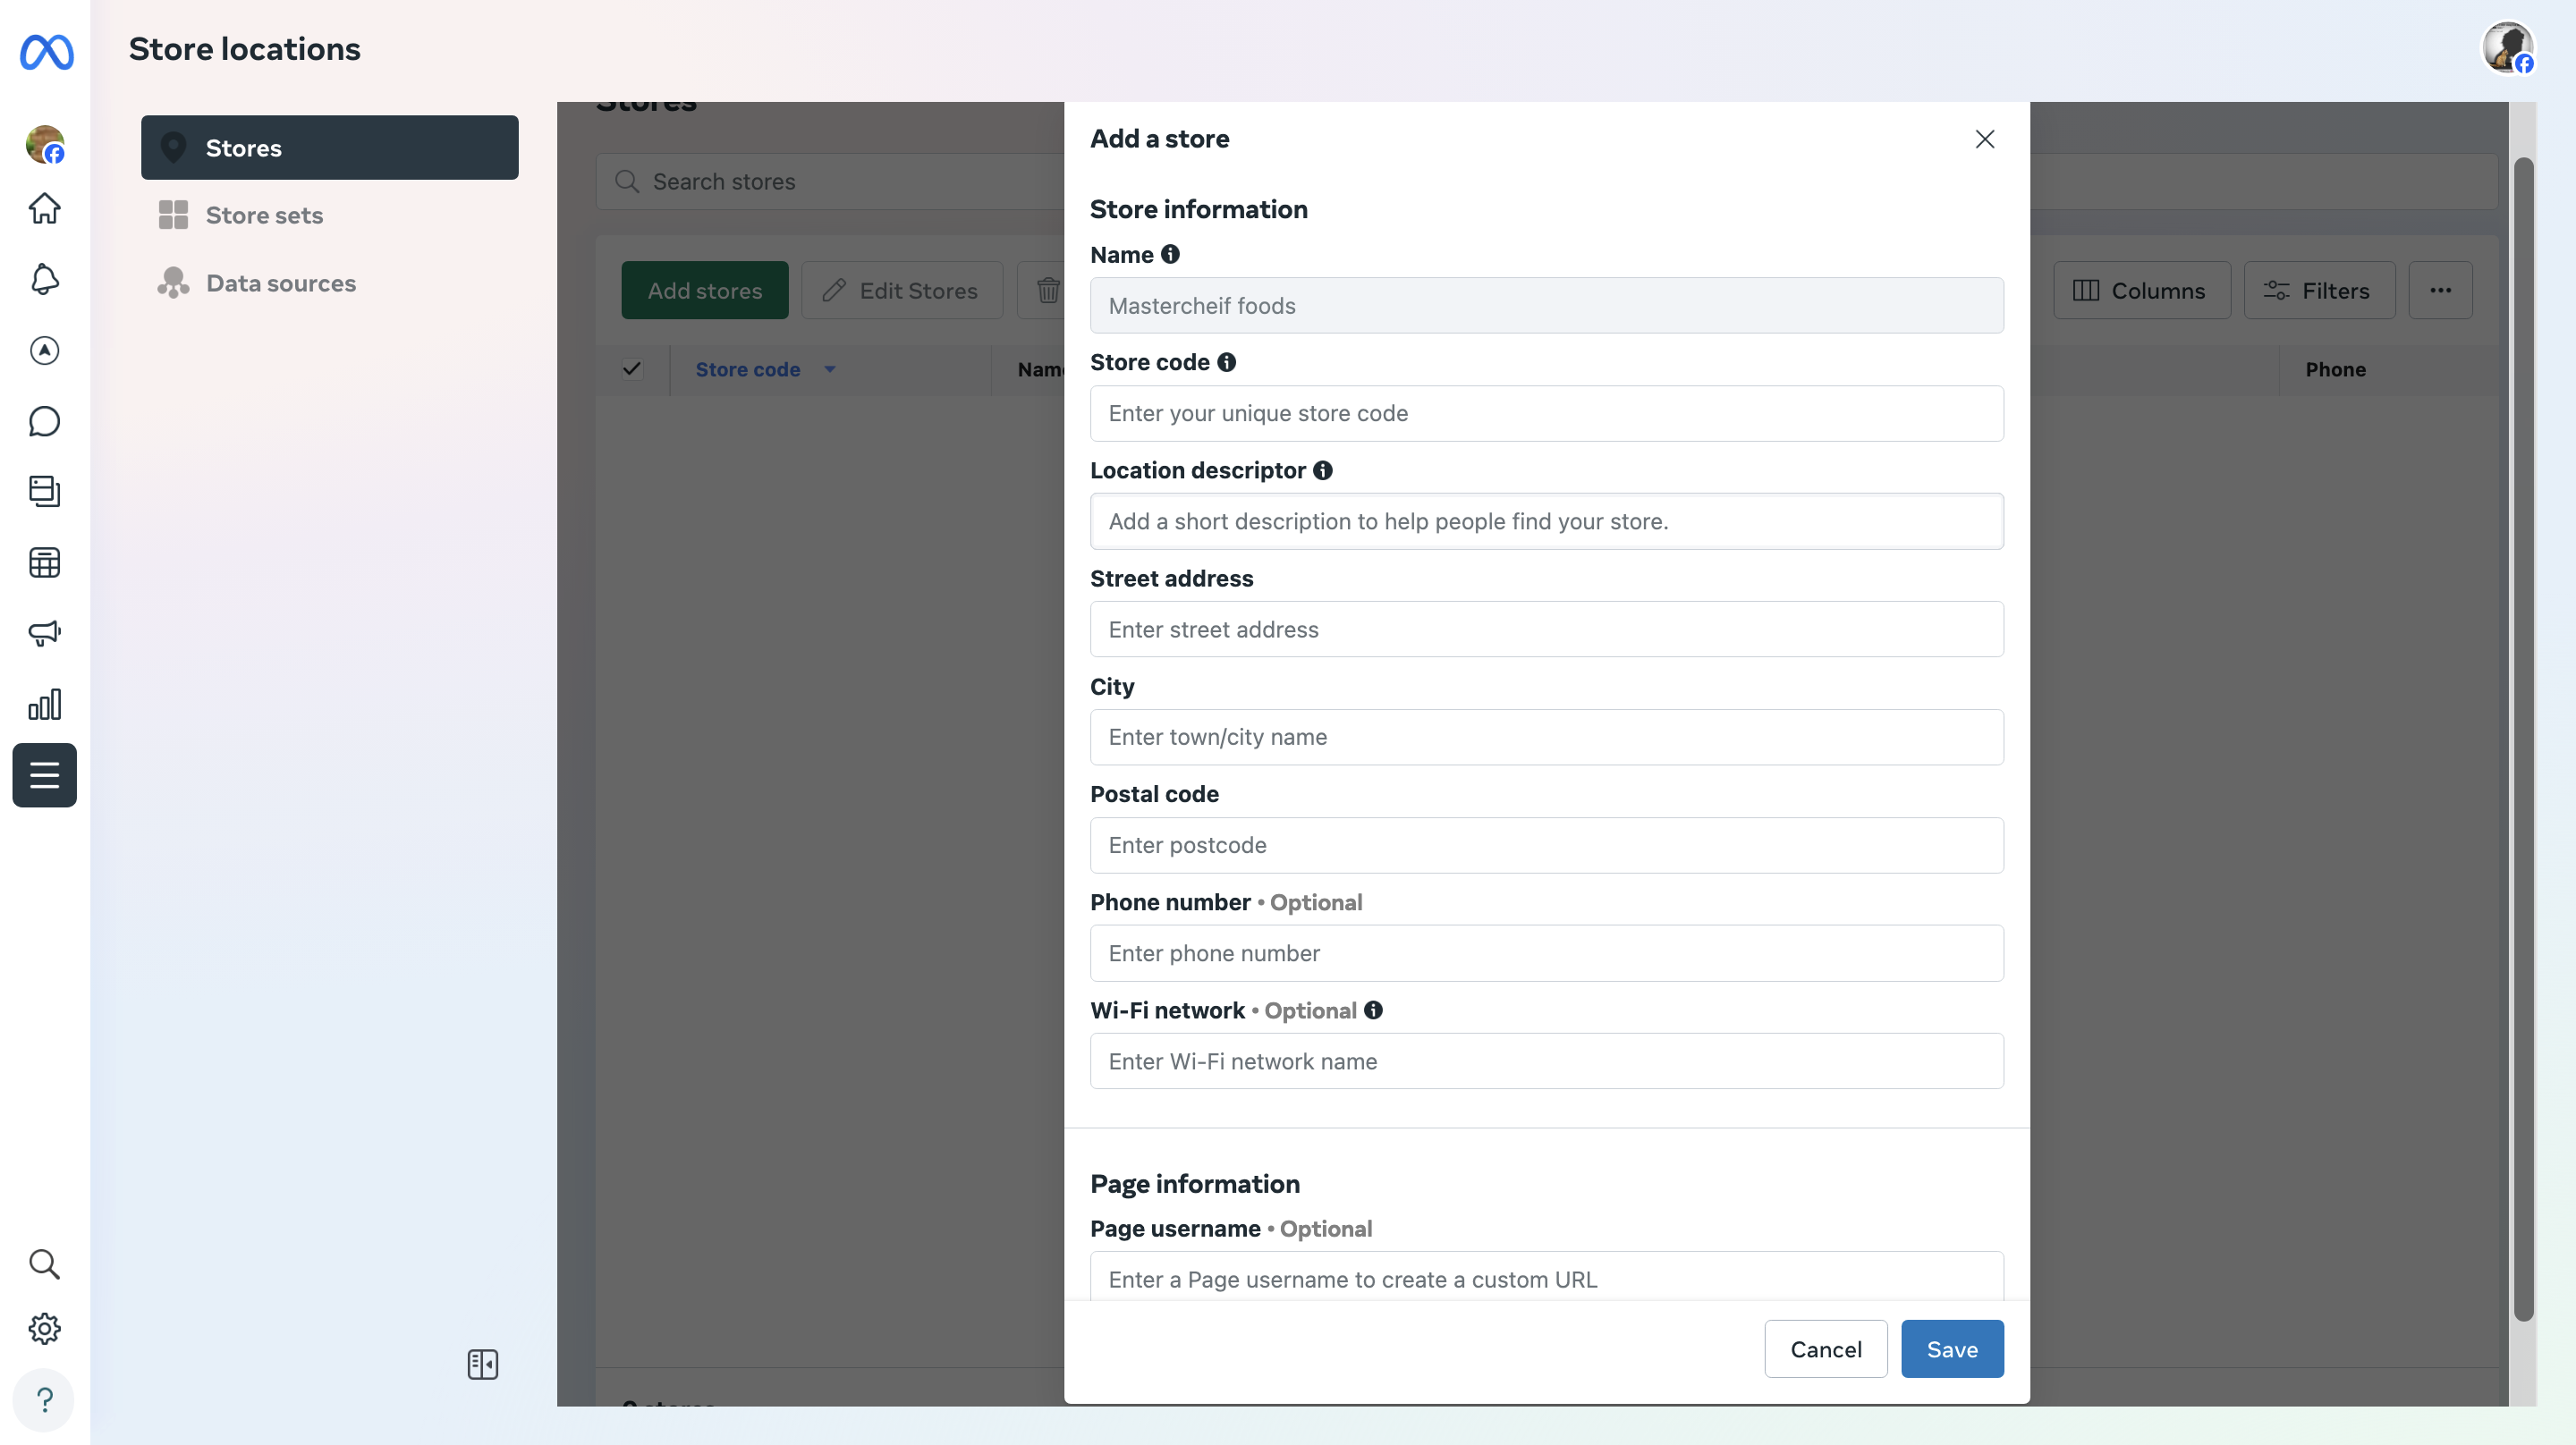
Task: Open the business account avatar in sidebar
Action: coord(45,144)
